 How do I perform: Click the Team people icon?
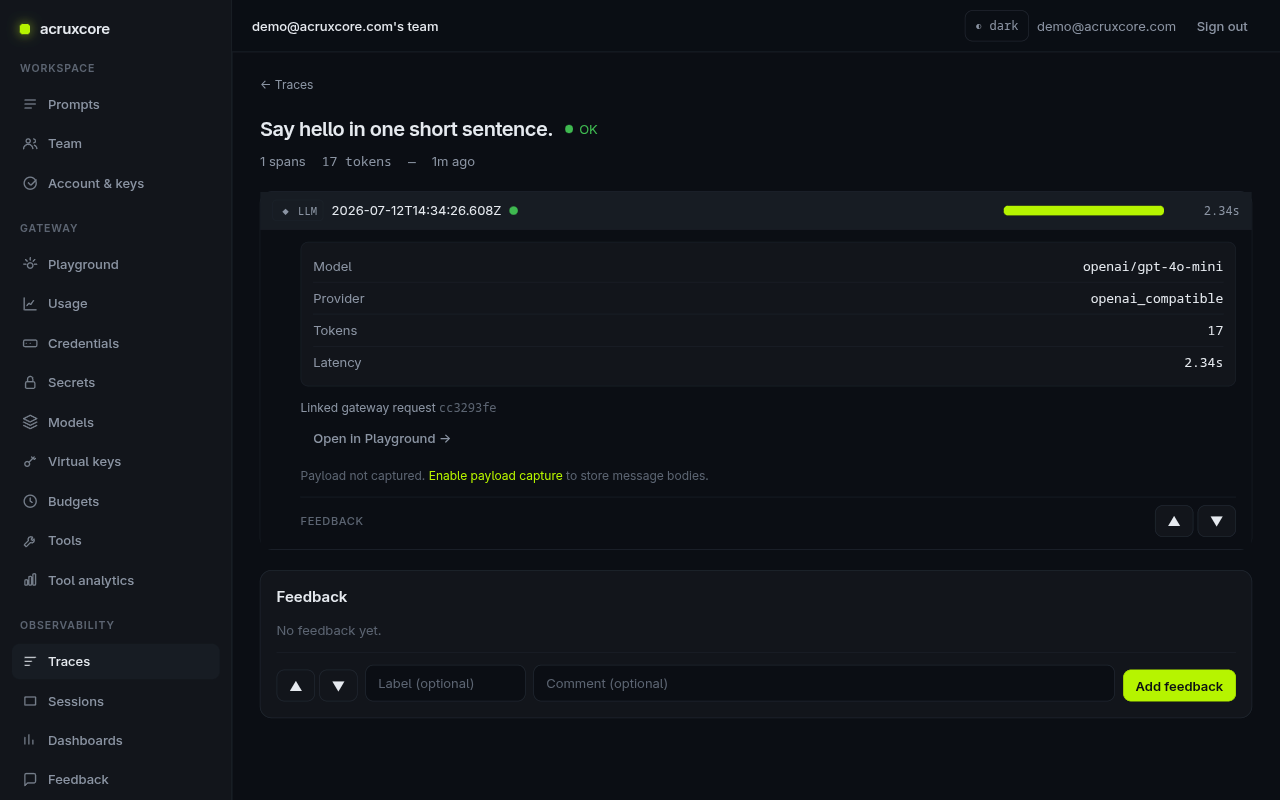(30, 143)
